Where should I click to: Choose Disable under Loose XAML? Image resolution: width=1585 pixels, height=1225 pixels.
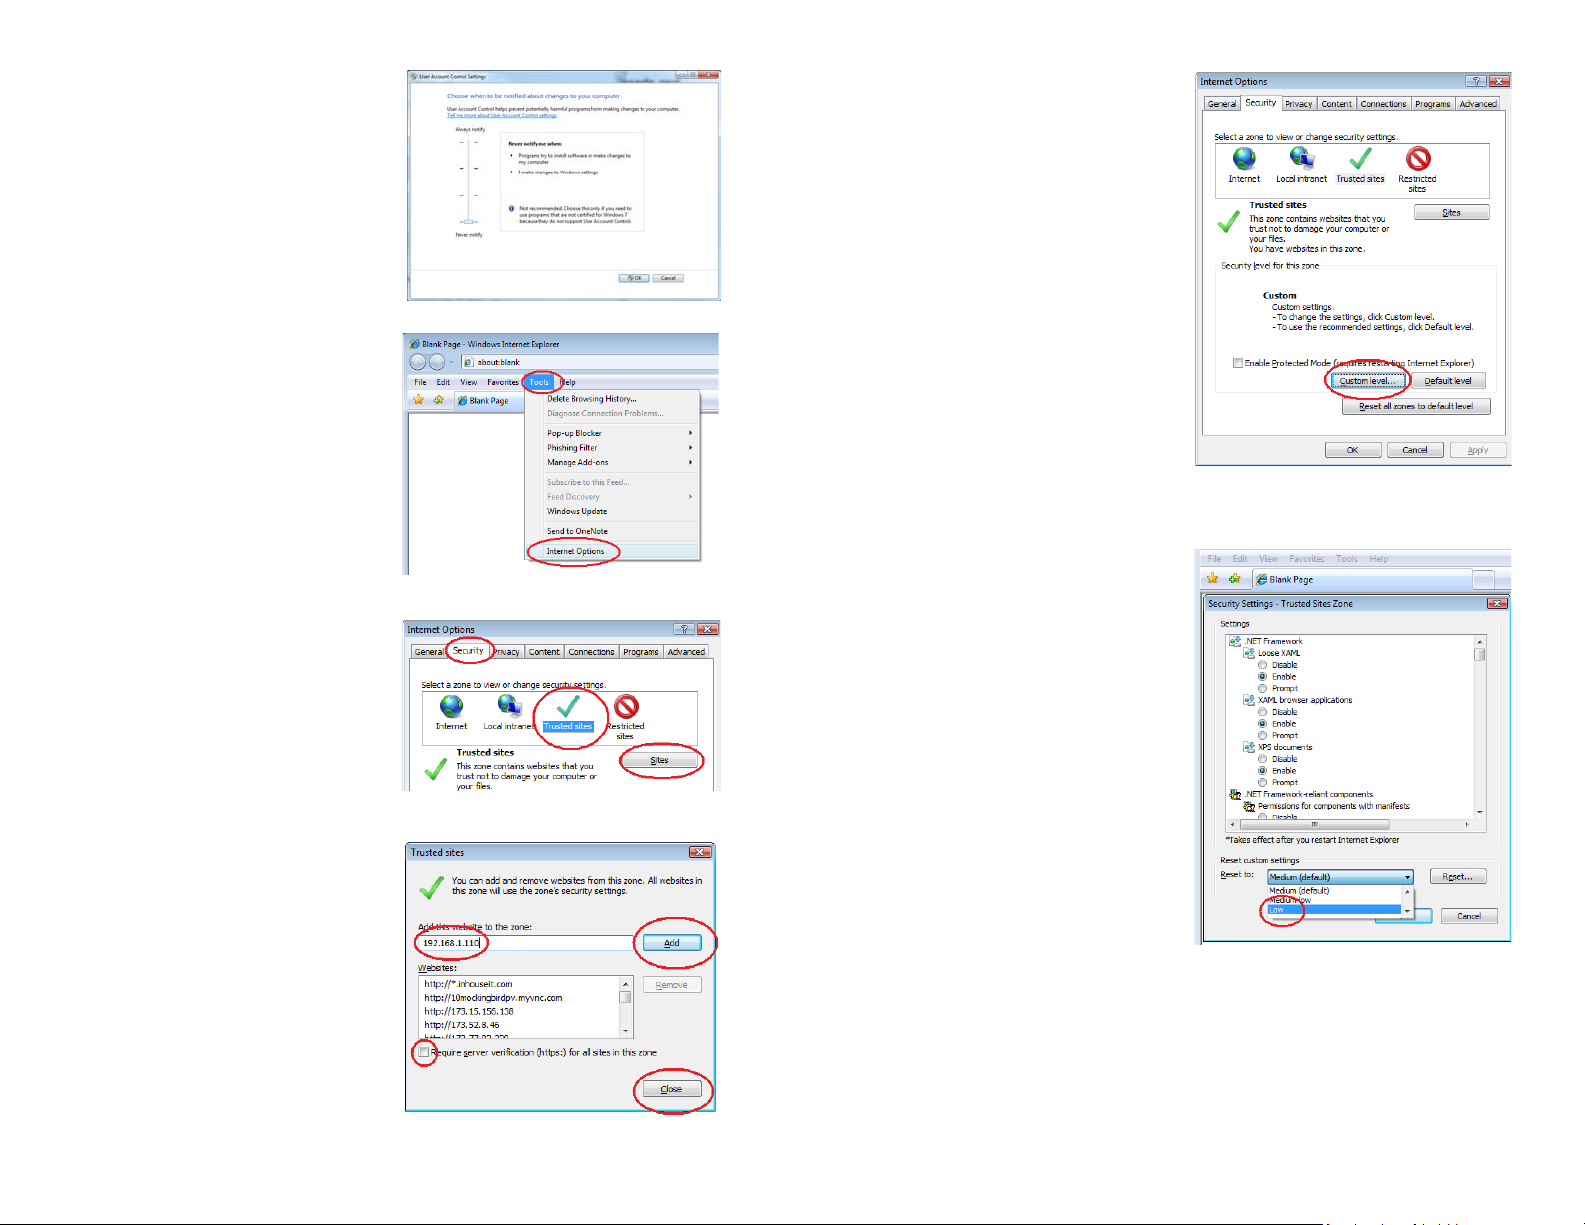(x=1262, y=665)
